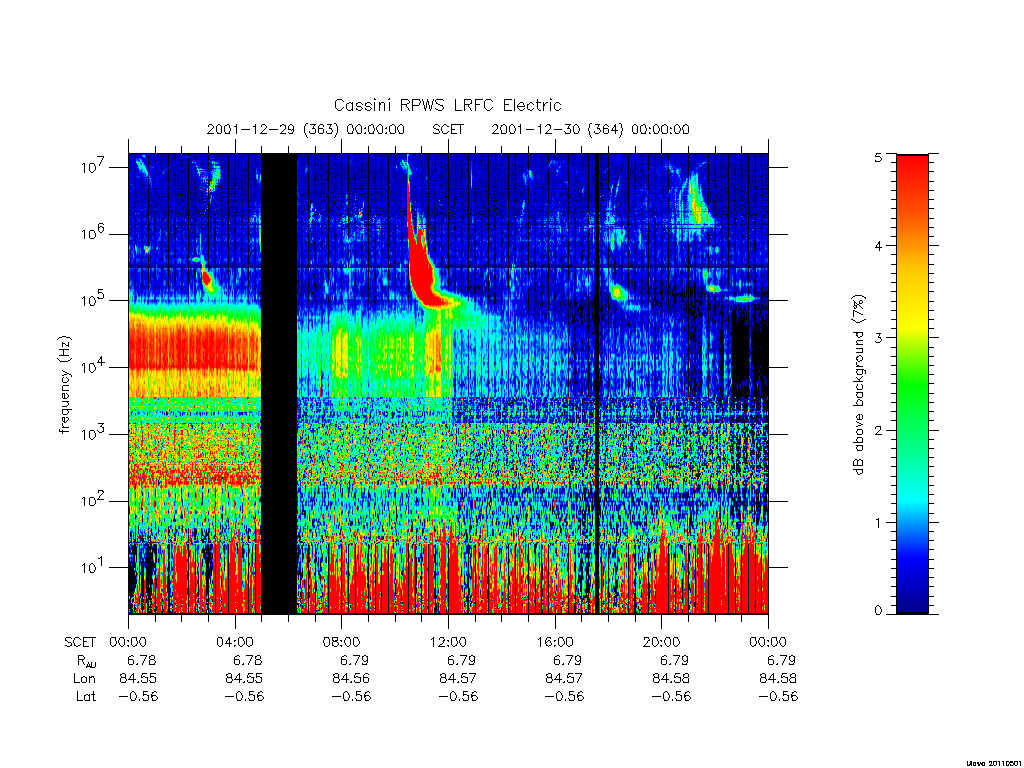Image resolution: width=1024 pixels, height=768 pixels.
Task: Click the 10^4 frequency tick label
Action: pos(94,368)
